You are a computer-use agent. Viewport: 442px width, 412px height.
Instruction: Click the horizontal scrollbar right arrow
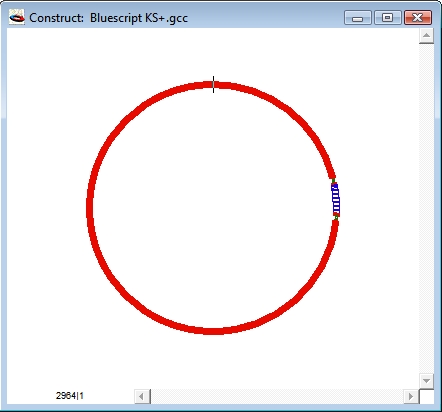411,396
